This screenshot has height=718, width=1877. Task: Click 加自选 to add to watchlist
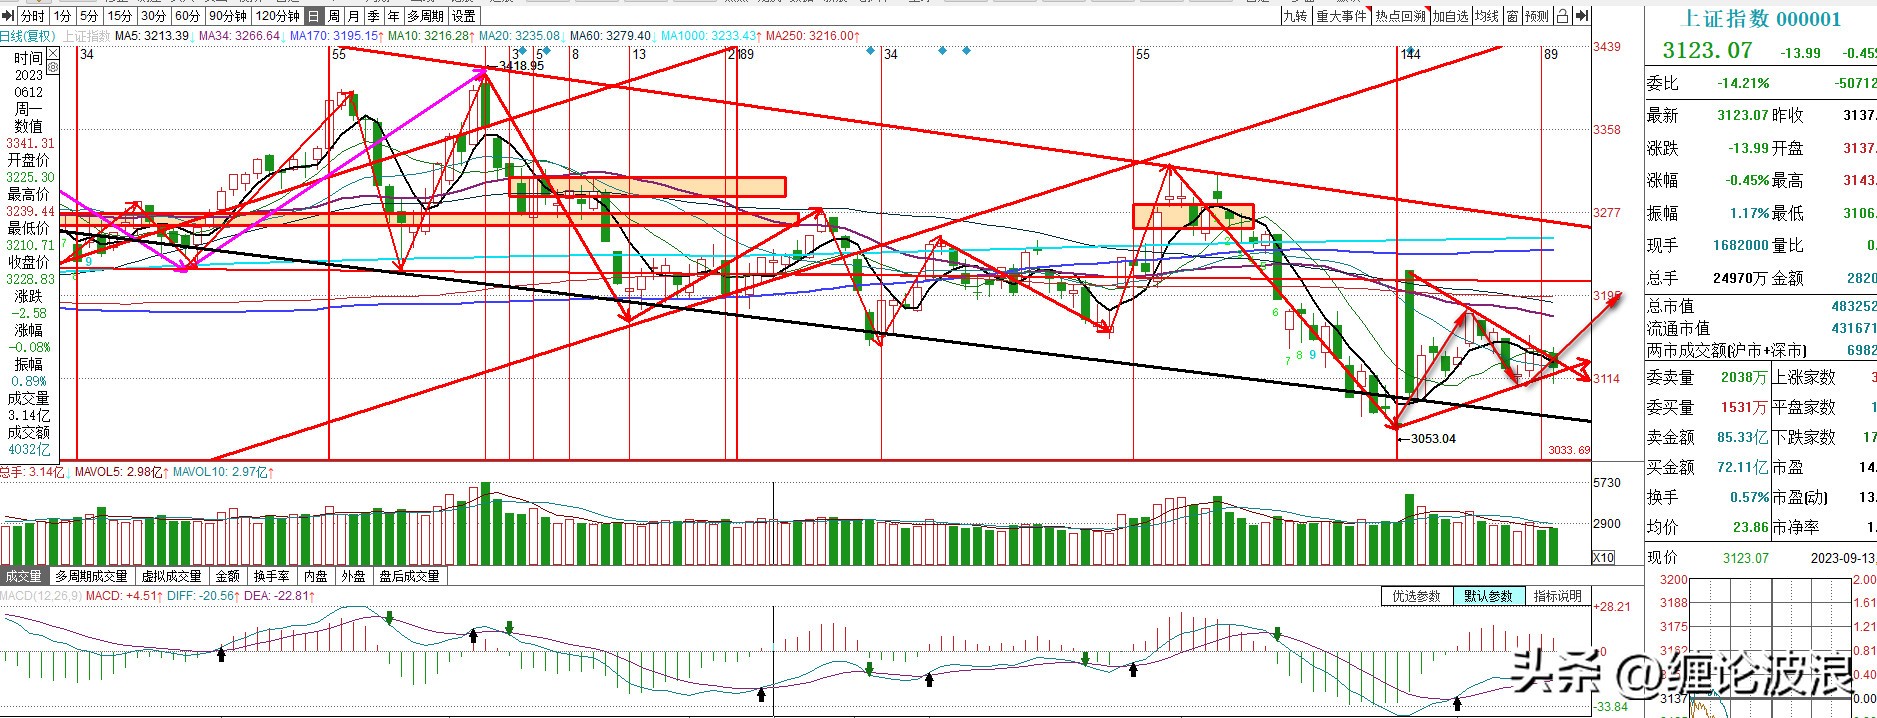1450,16
